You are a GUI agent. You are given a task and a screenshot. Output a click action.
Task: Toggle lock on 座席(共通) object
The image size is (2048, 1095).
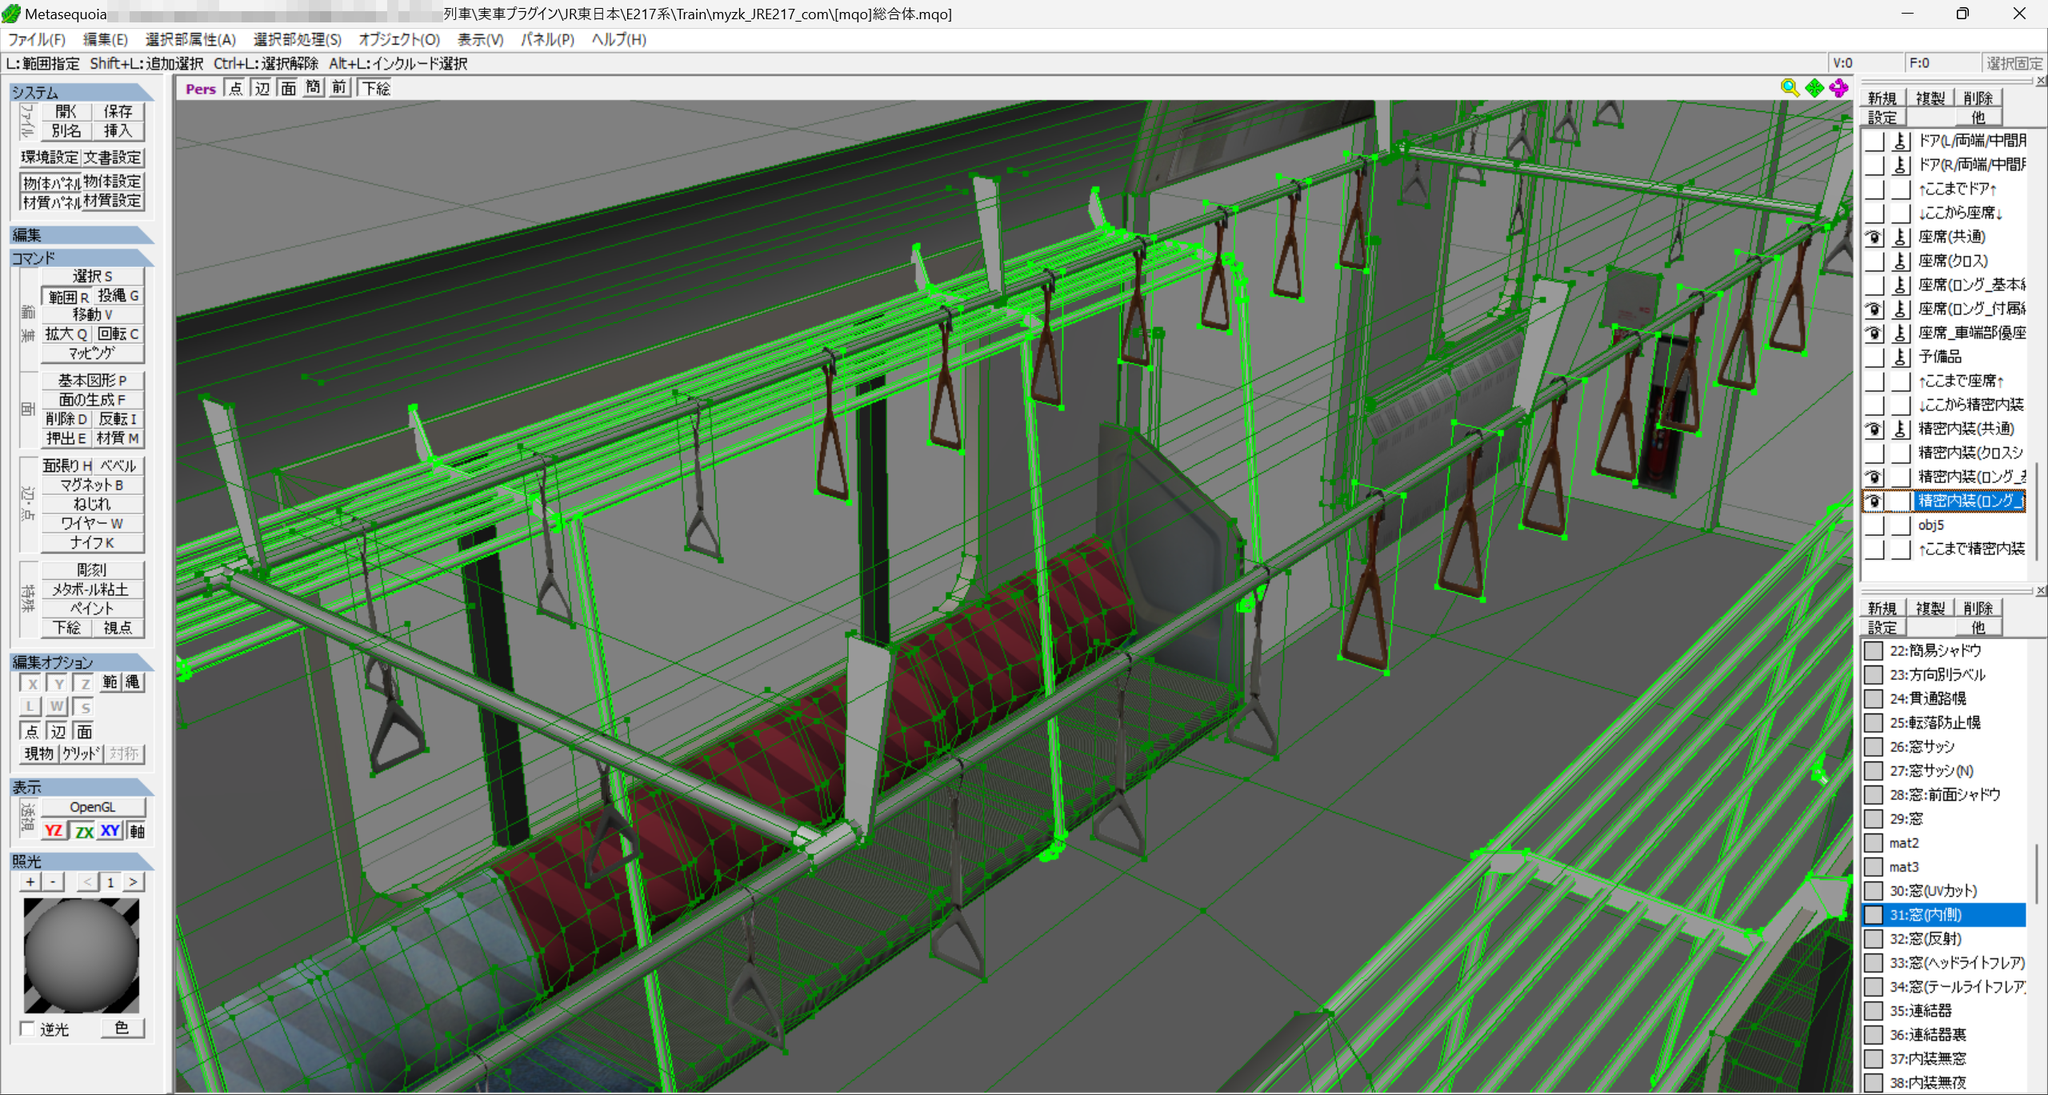point(1900,237)
